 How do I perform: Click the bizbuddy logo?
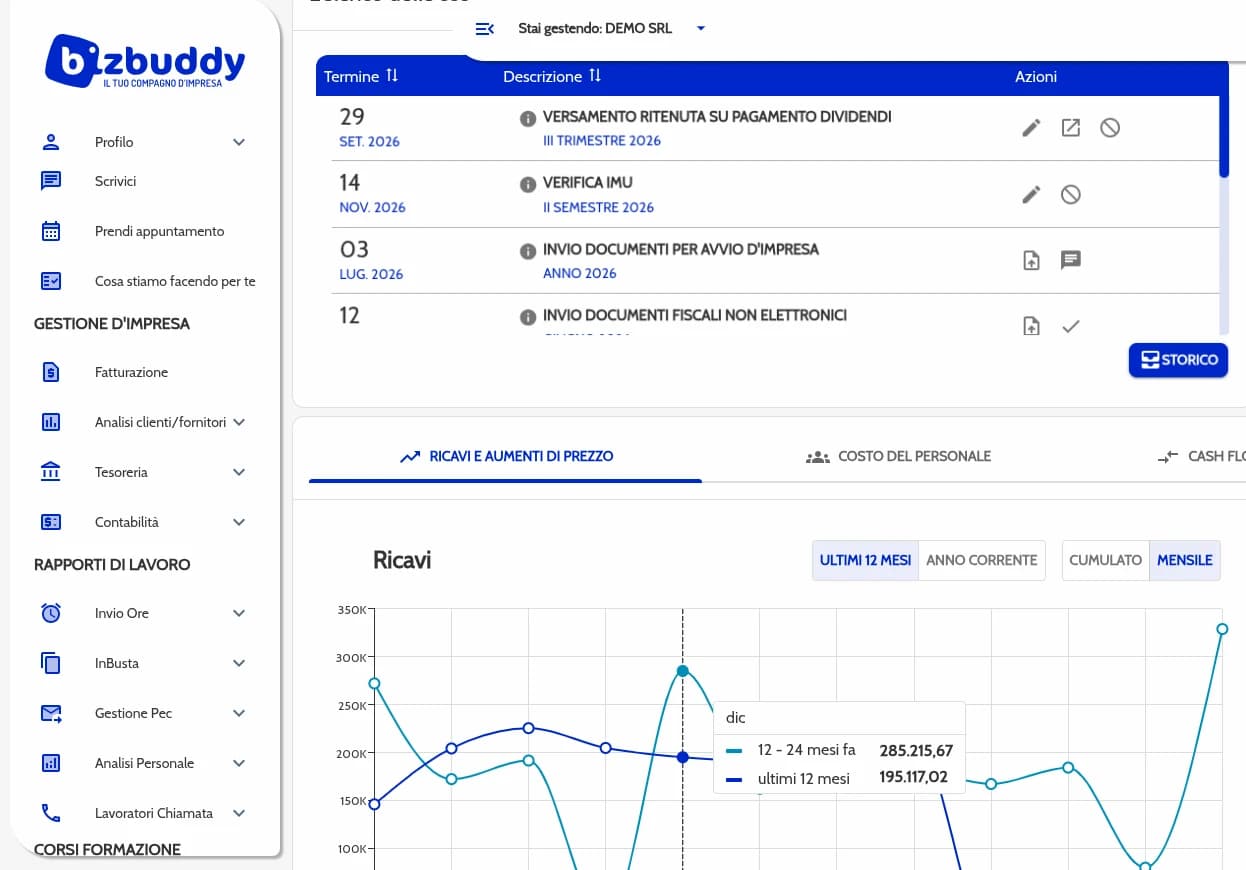click(x=145, y=62)
